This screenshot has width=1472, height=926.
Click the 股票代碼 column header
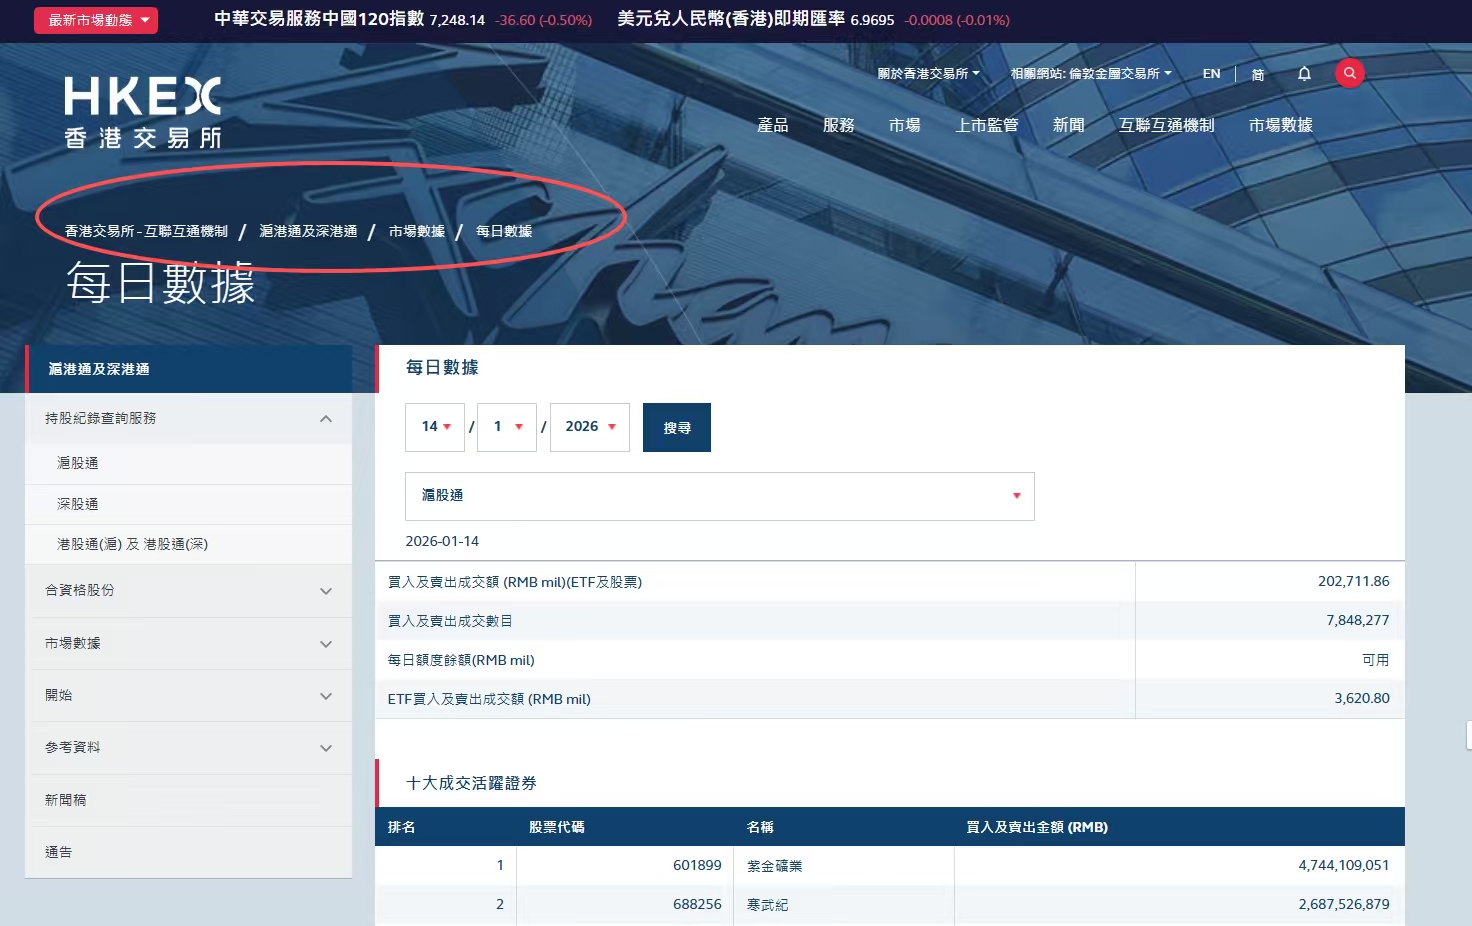[557, 827]
